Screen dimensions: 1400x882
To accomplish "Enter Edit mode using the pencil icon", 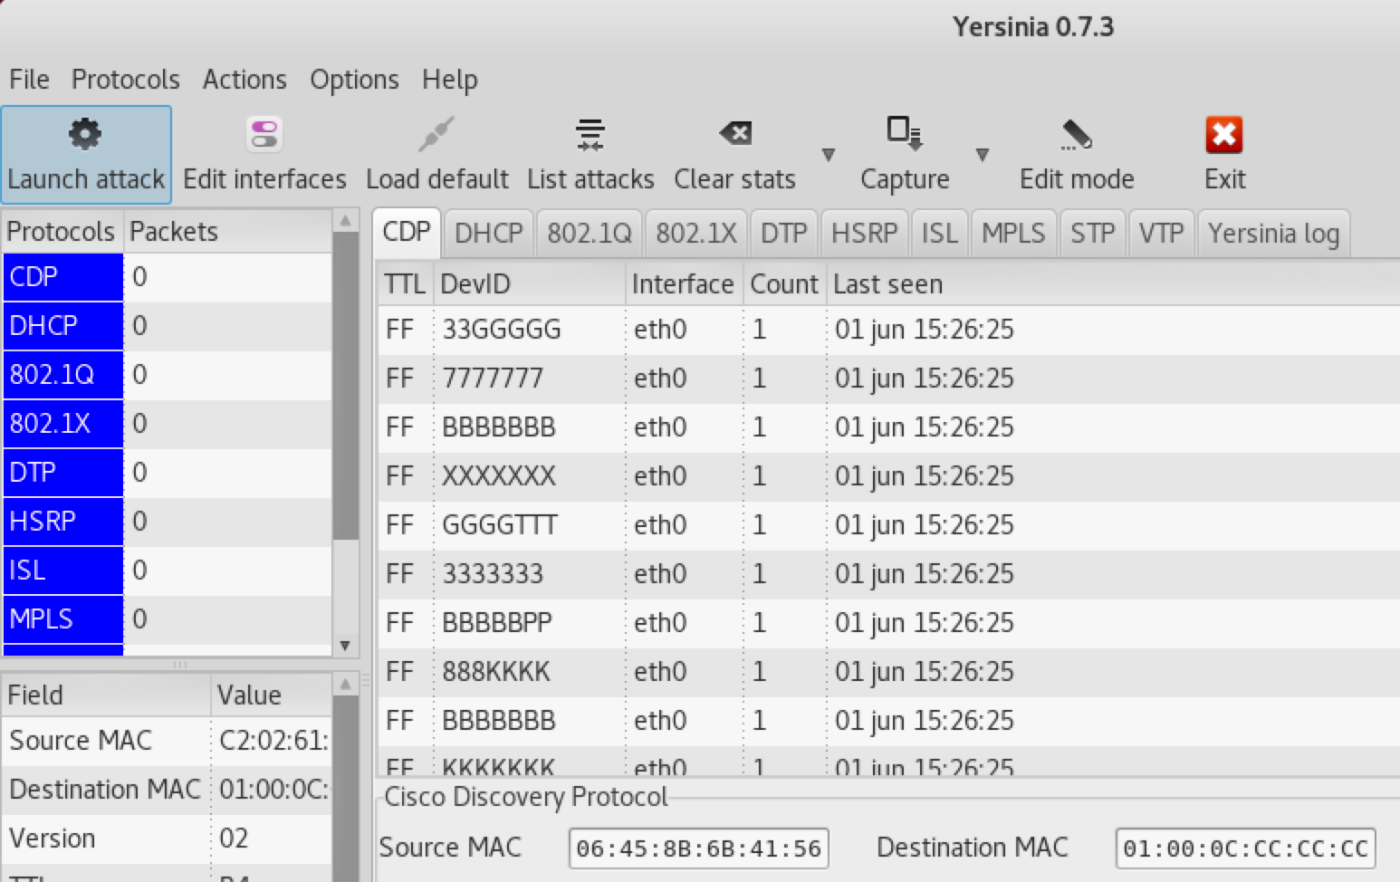I will 1075,133.
